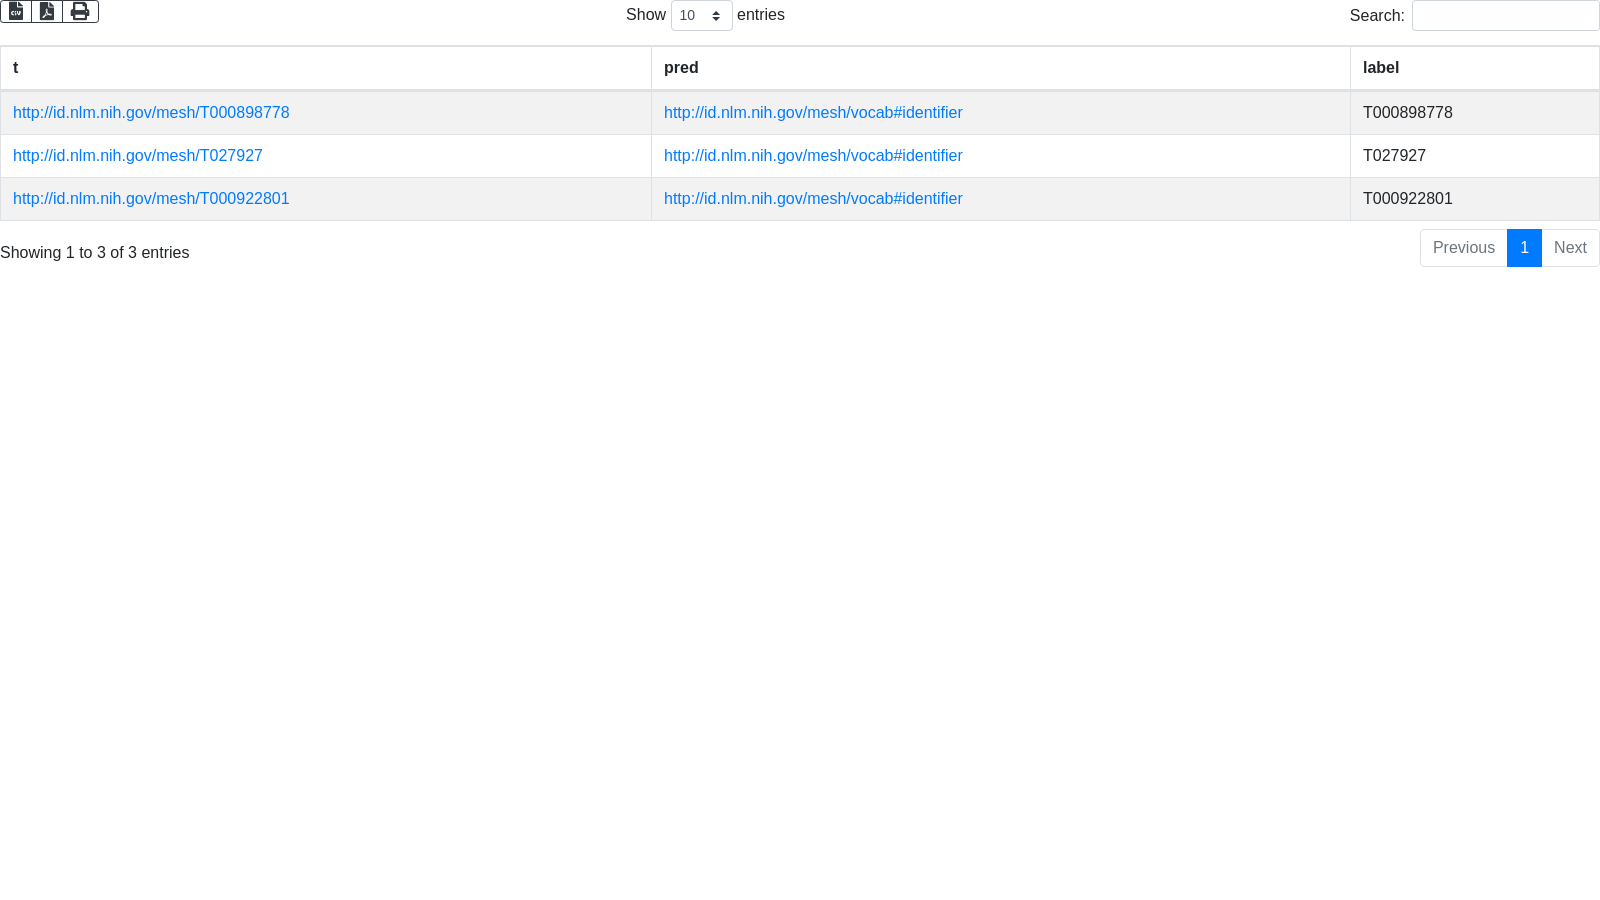The image size is (1600, 900).
Task: Click the T000898778 label cell
Action: (1407, 113)
